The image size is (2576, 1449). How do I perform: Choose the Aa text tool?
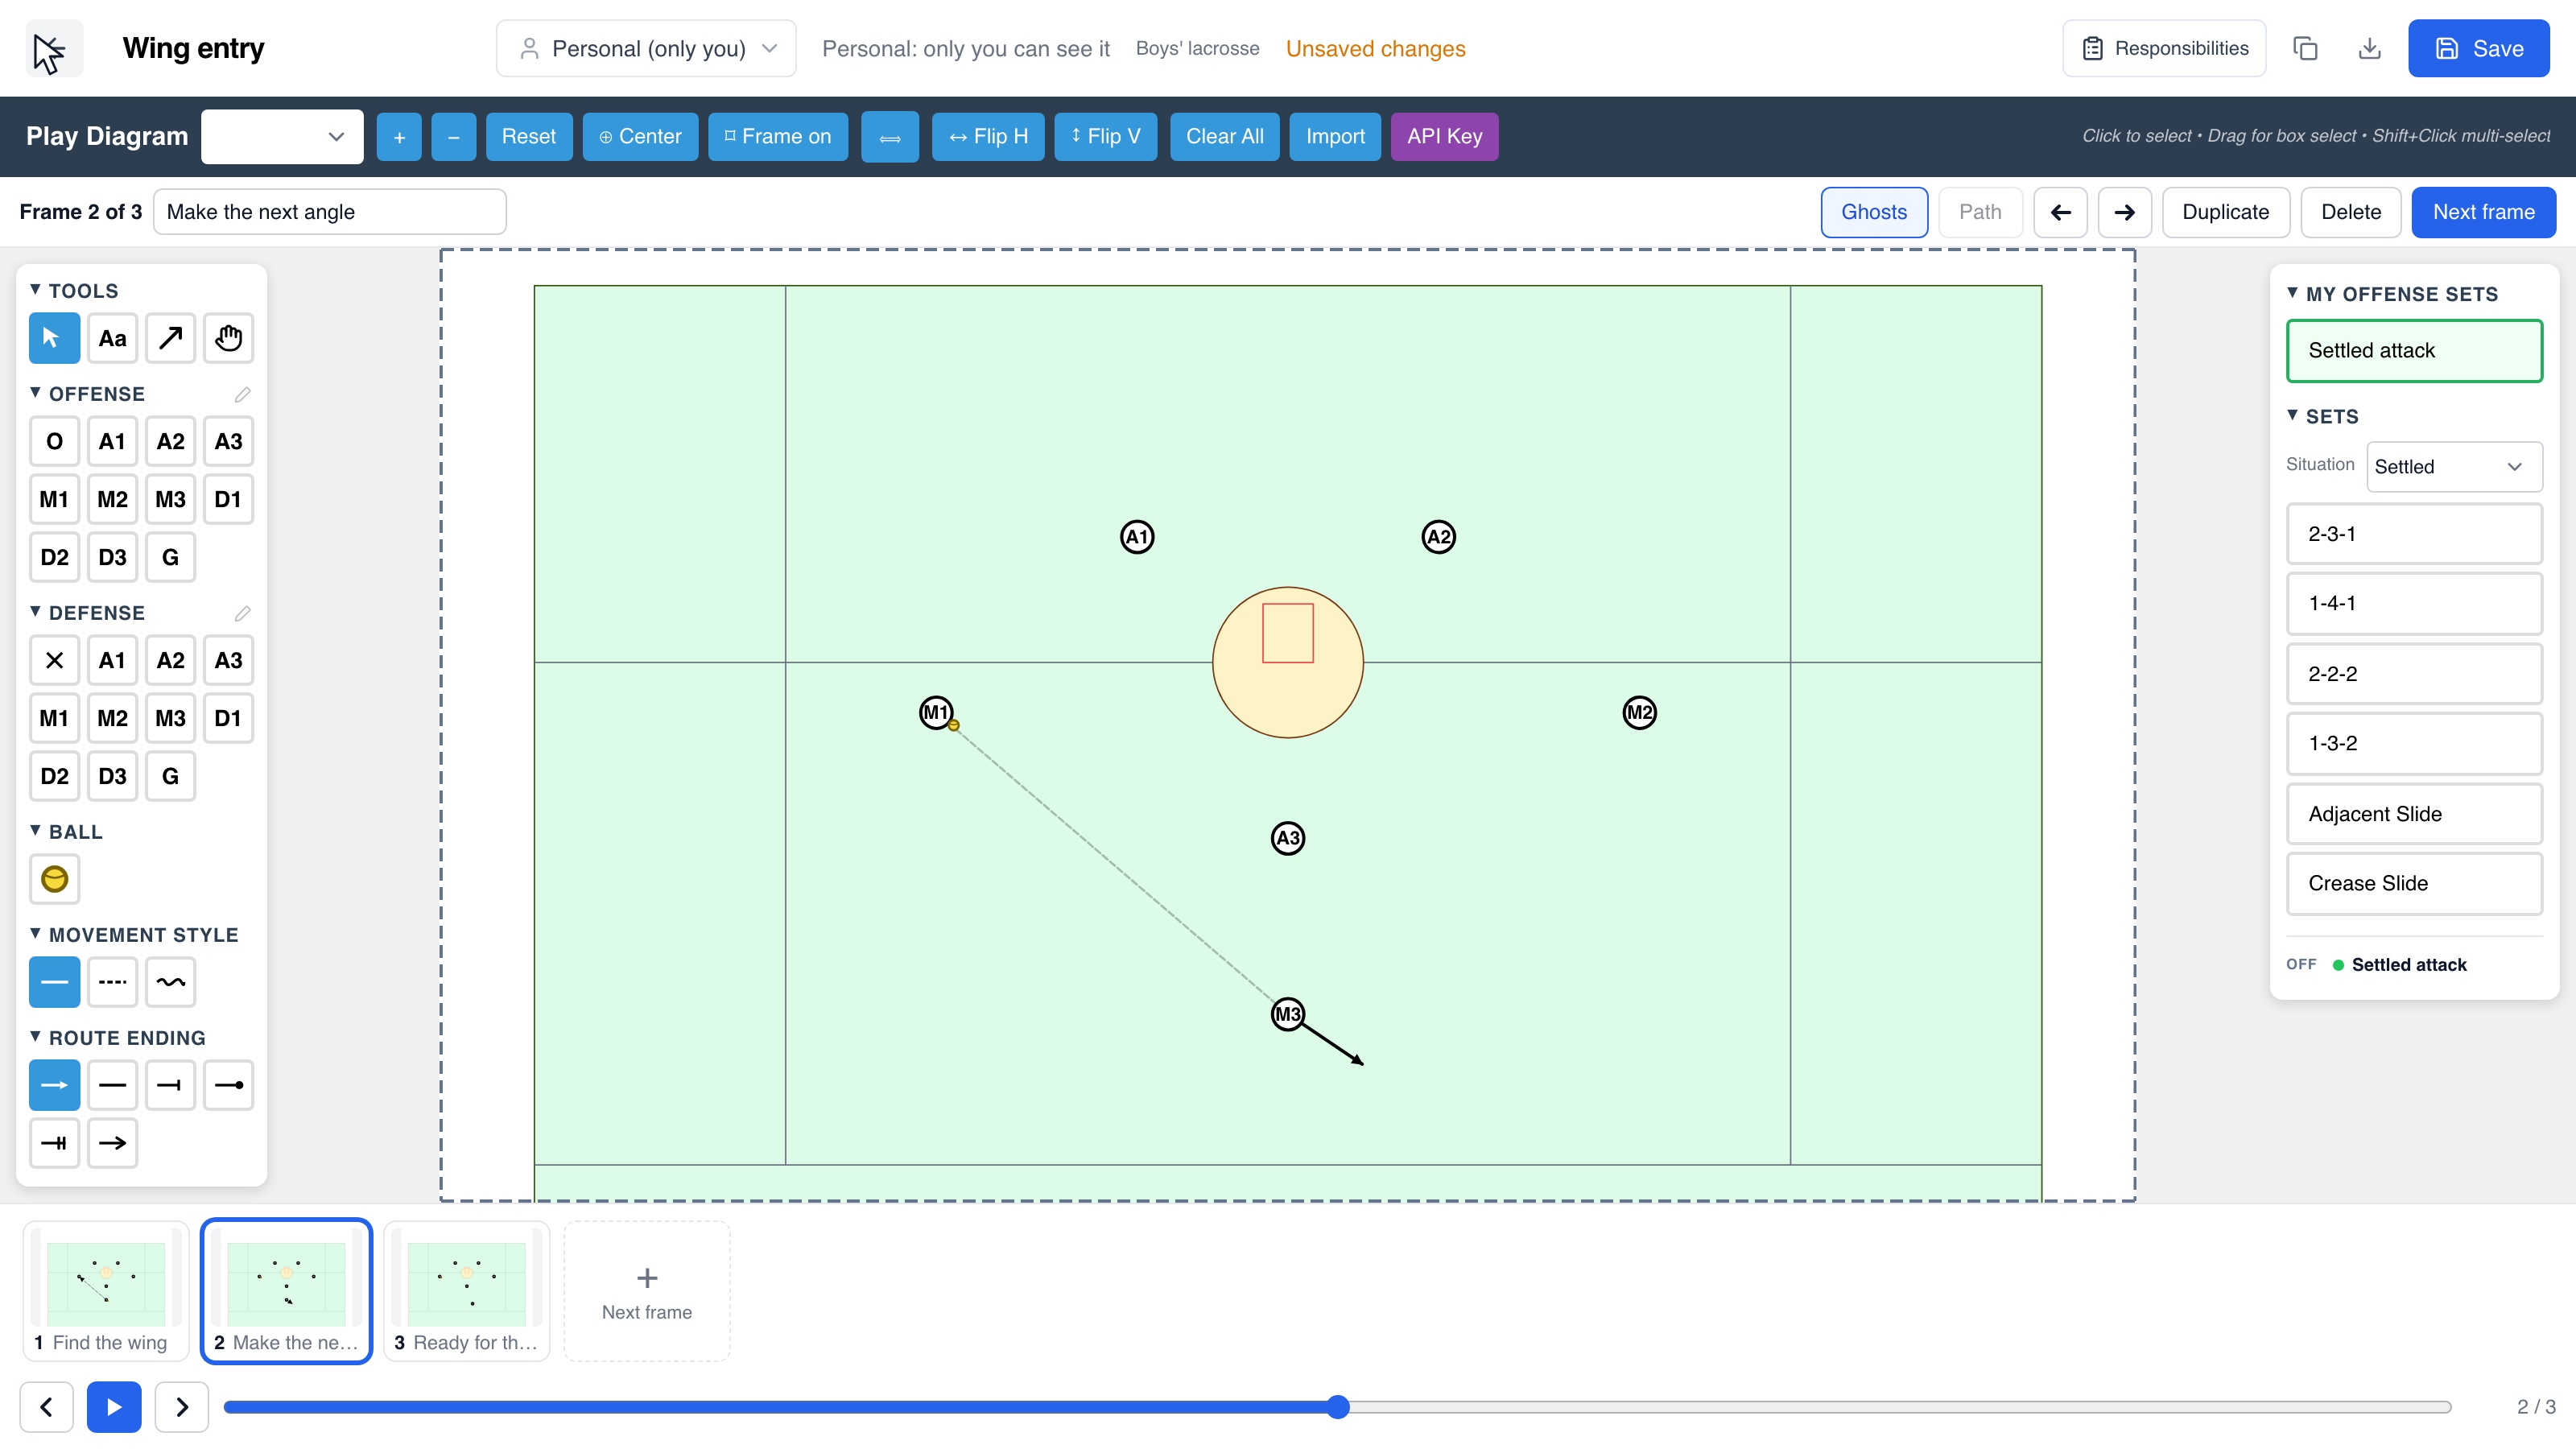tap(112, 338)
